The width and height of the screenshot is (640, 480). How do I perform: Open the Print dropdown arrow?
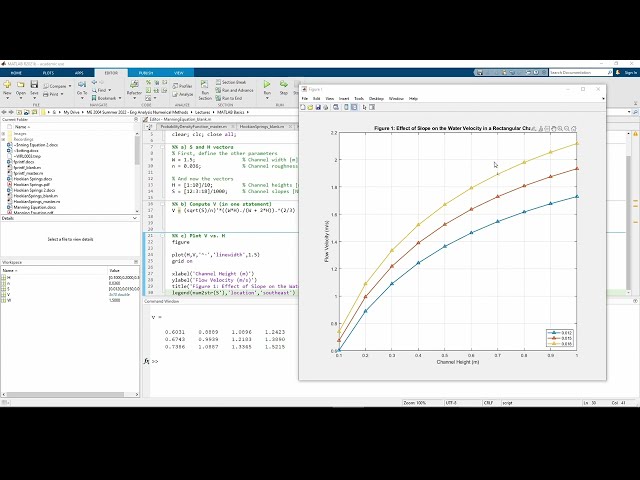point(62,94)
